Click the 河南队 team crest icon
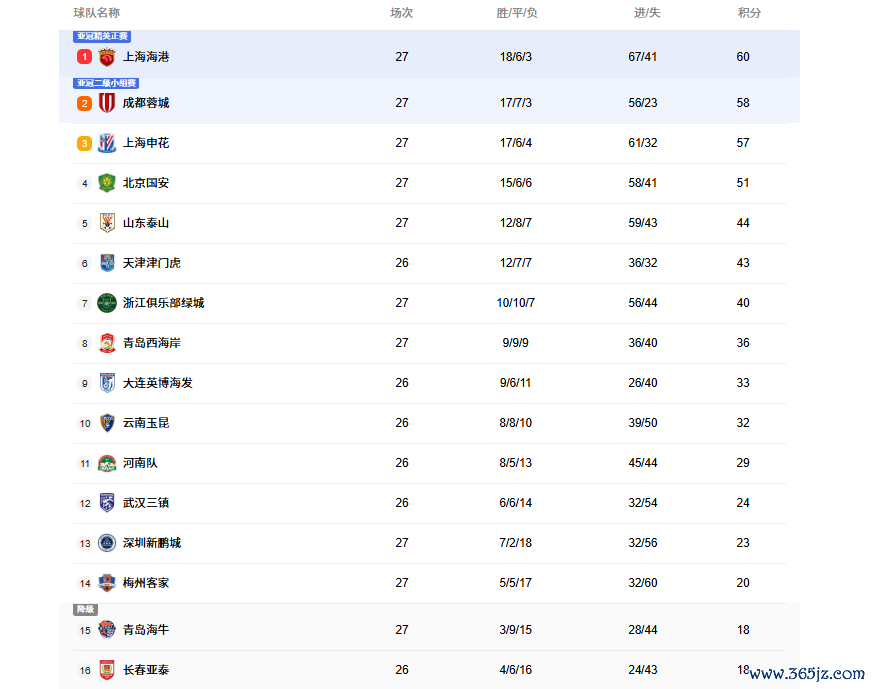872x689 pixels. [107, 463]
